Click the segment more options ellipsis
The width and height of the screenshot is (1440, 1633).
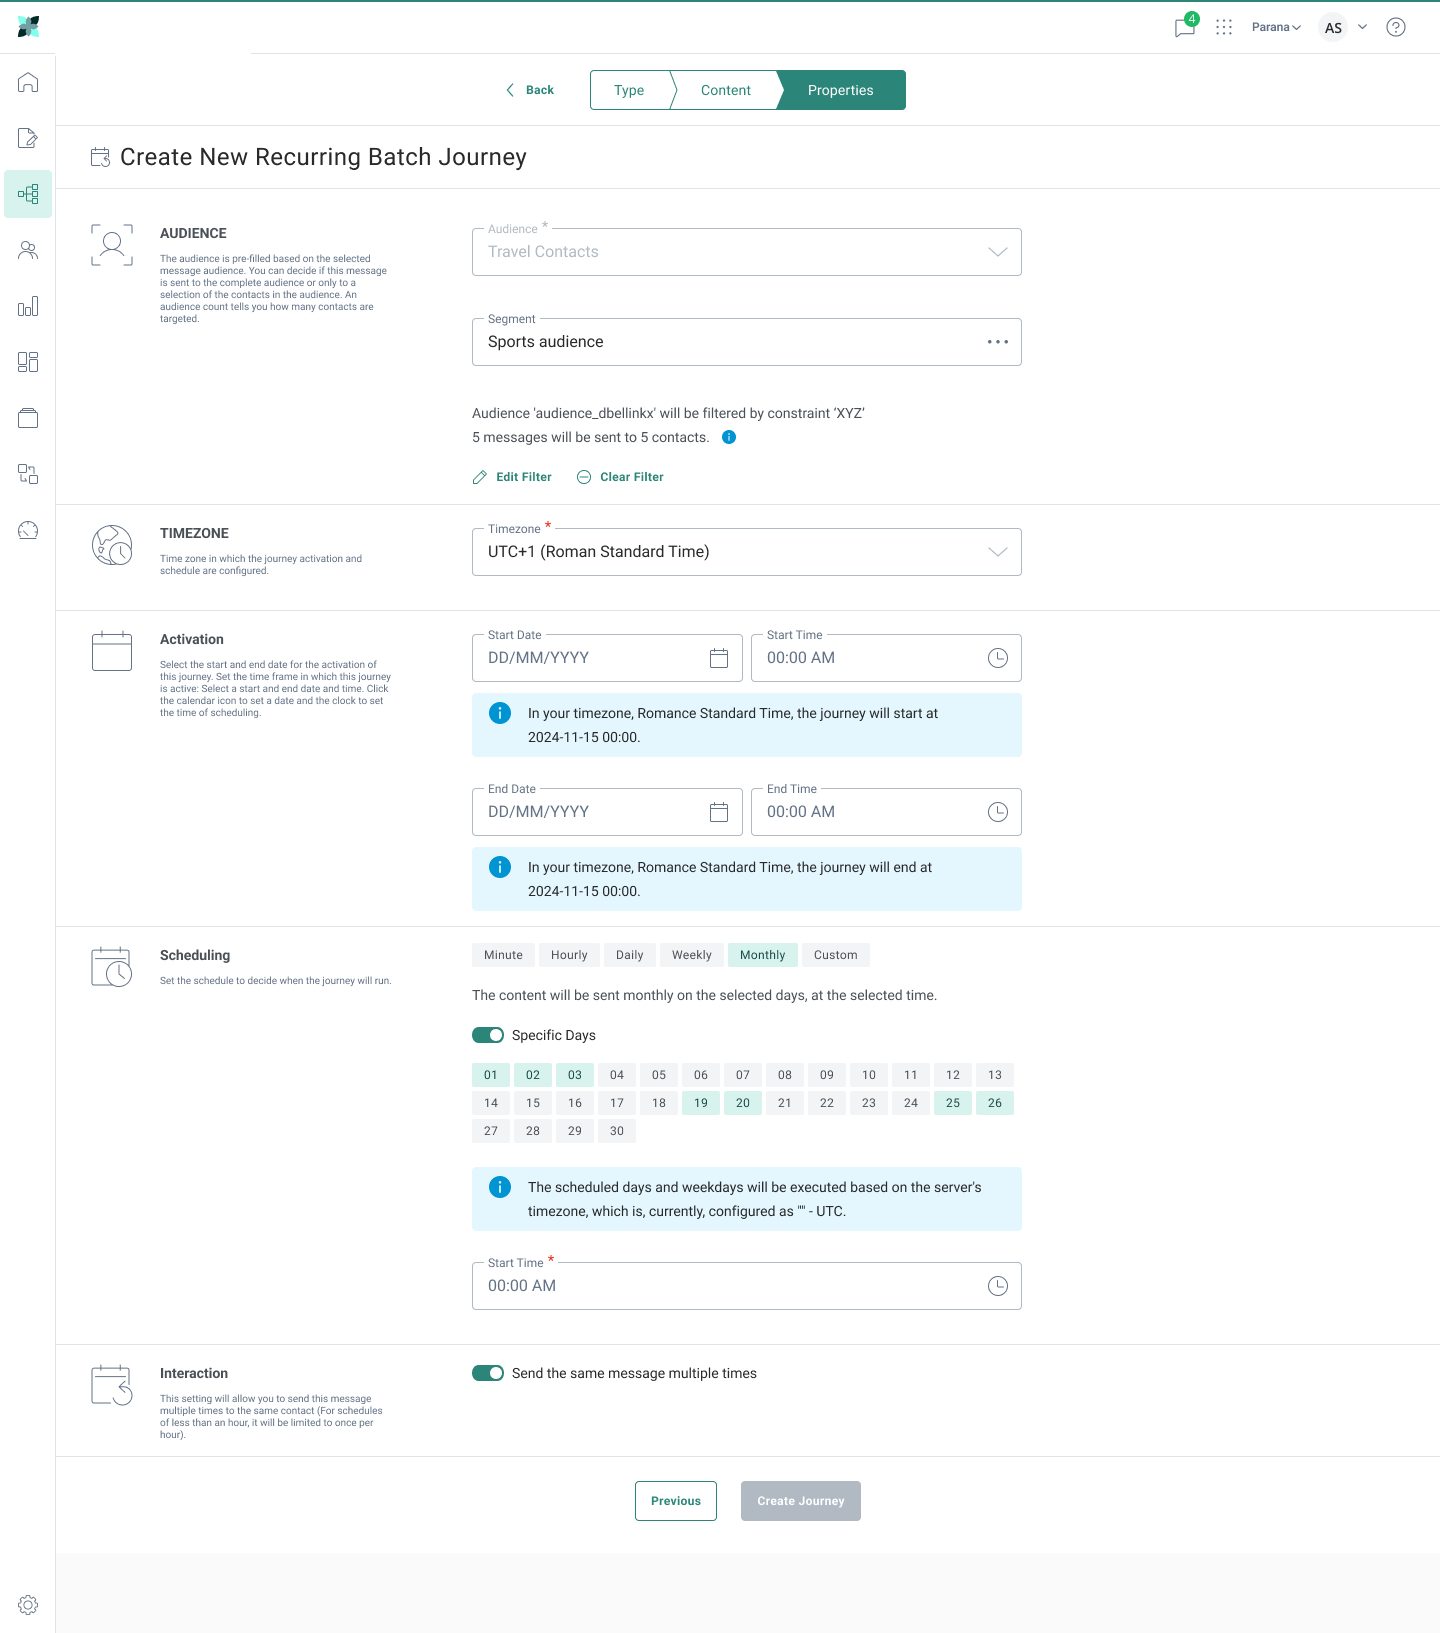(x=998, y=342)
